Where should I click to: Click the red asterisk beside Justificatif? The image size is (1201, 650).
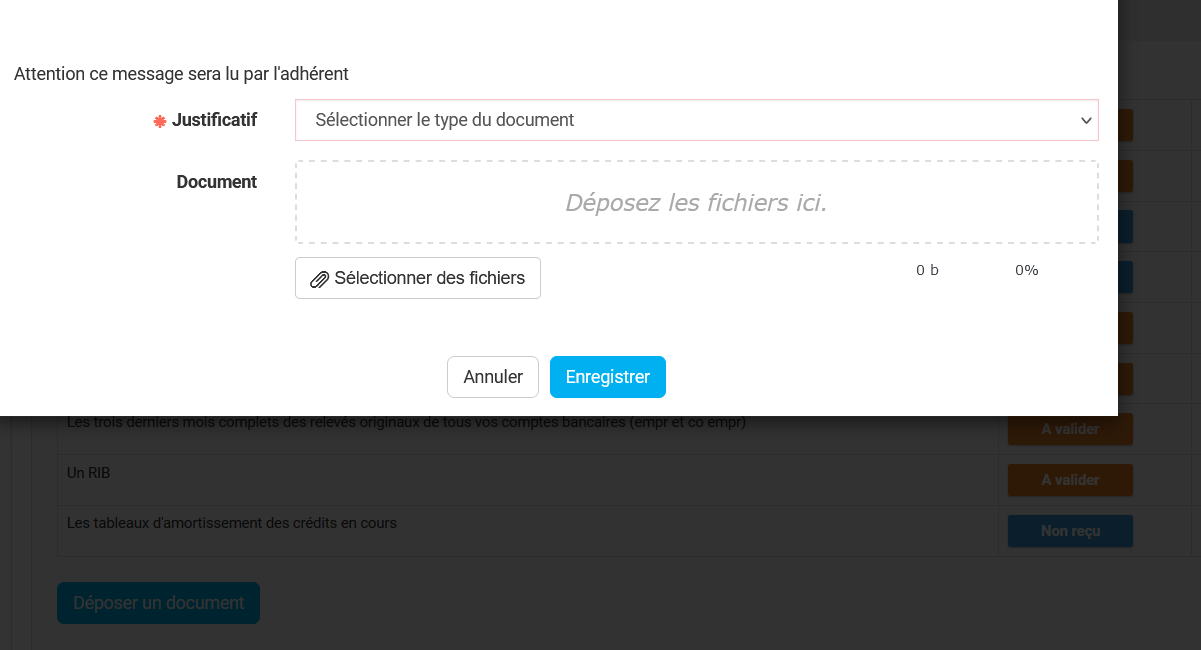[x=159, y=121]
